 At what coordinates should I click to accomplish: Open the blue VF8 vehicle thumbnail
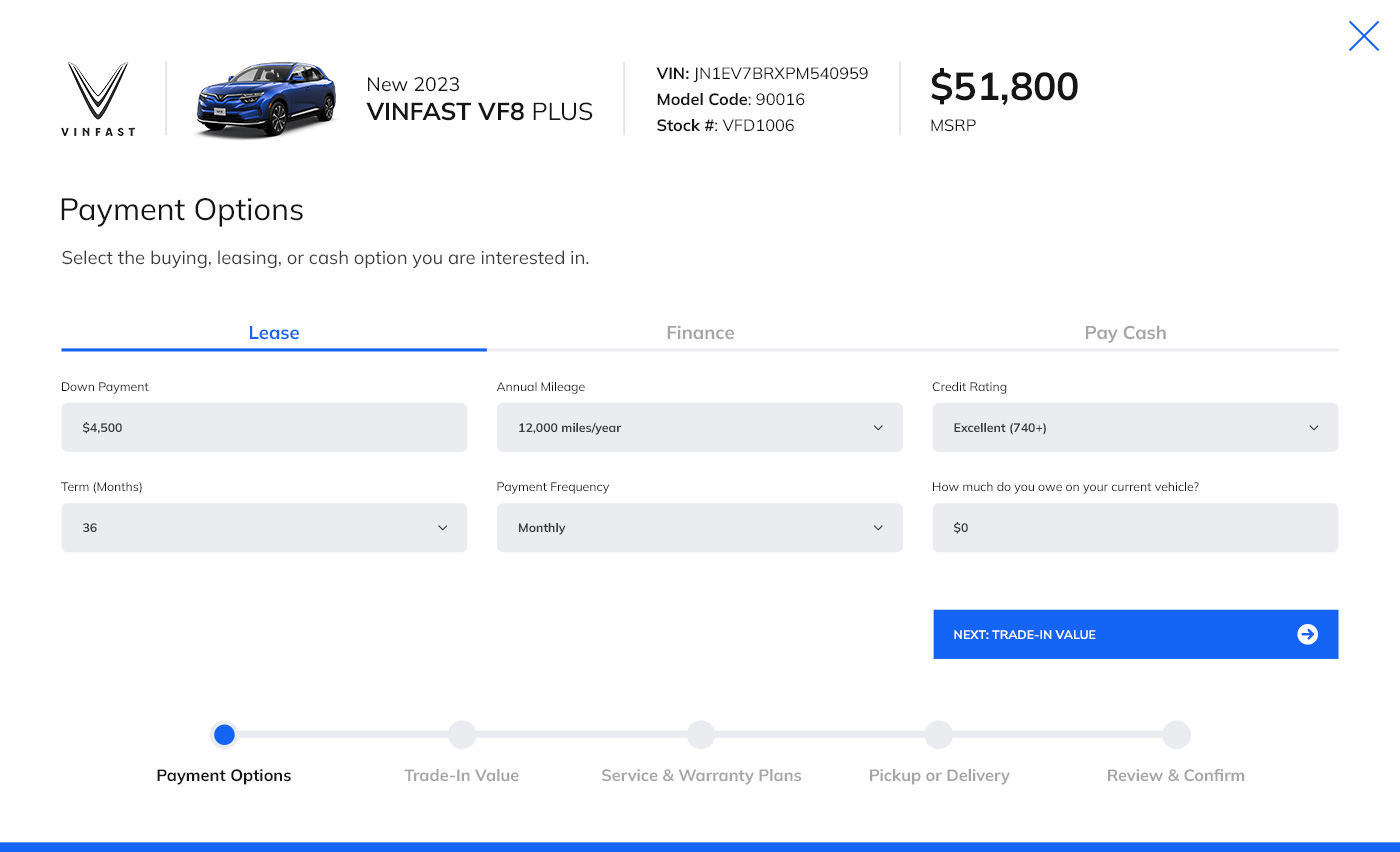[x=265, y=98]
